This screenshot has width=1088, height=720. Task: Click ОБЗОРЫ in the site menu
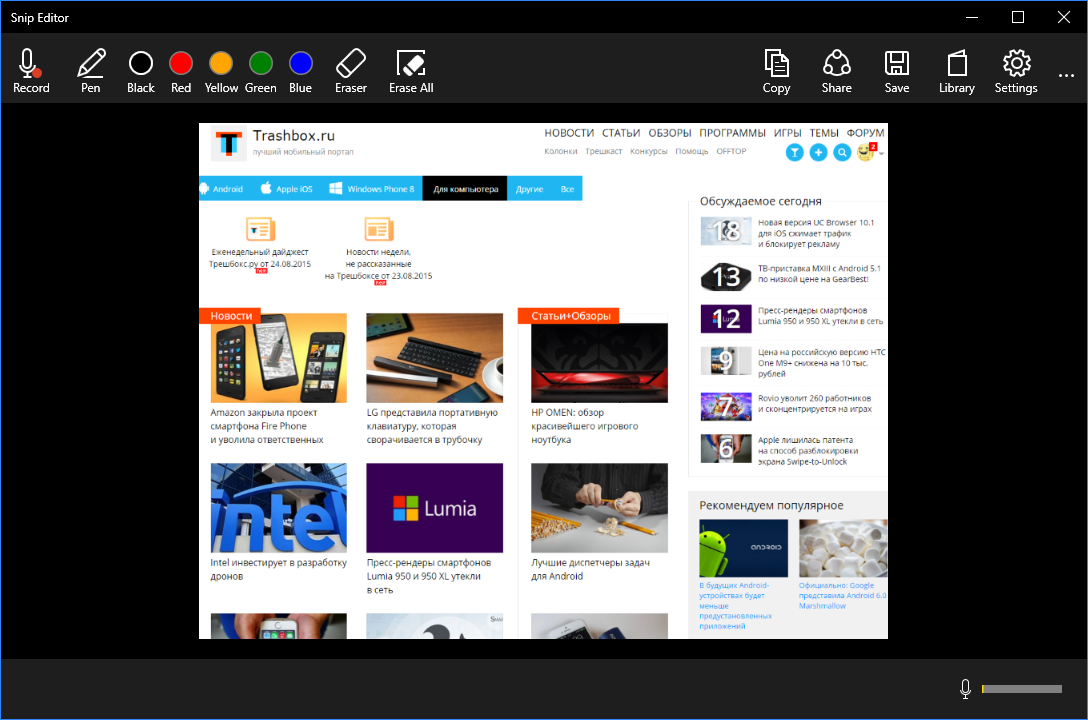(x=670, y=133)
